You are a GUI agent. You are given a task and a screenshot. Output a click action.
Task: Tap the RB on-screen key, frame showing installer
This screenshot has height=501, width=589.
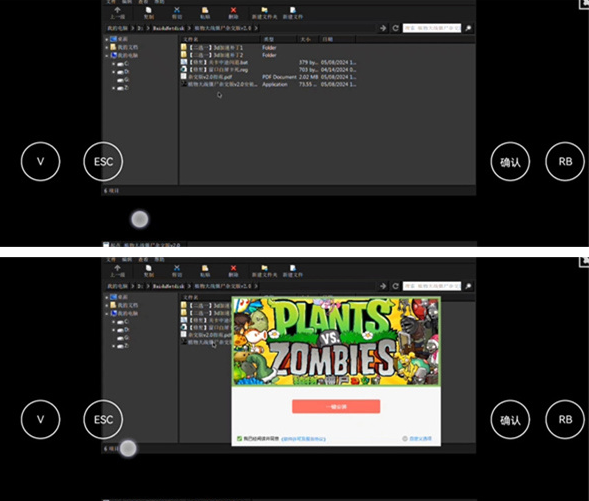565,420
